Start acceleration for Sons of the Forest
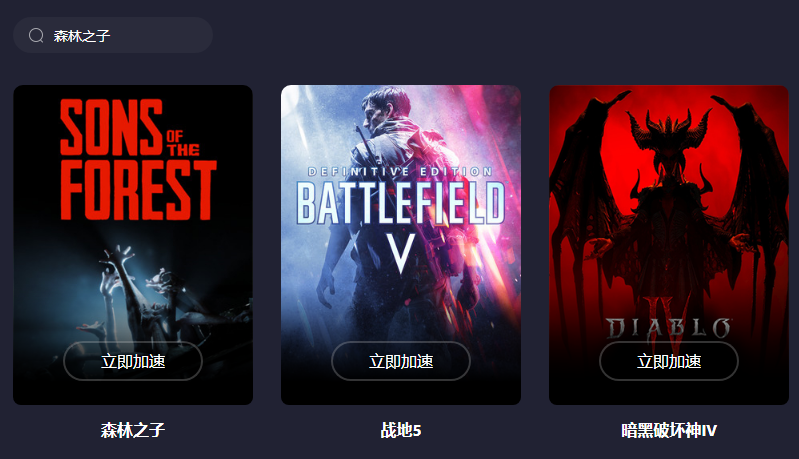799x459 pixels. click(133, 361)
